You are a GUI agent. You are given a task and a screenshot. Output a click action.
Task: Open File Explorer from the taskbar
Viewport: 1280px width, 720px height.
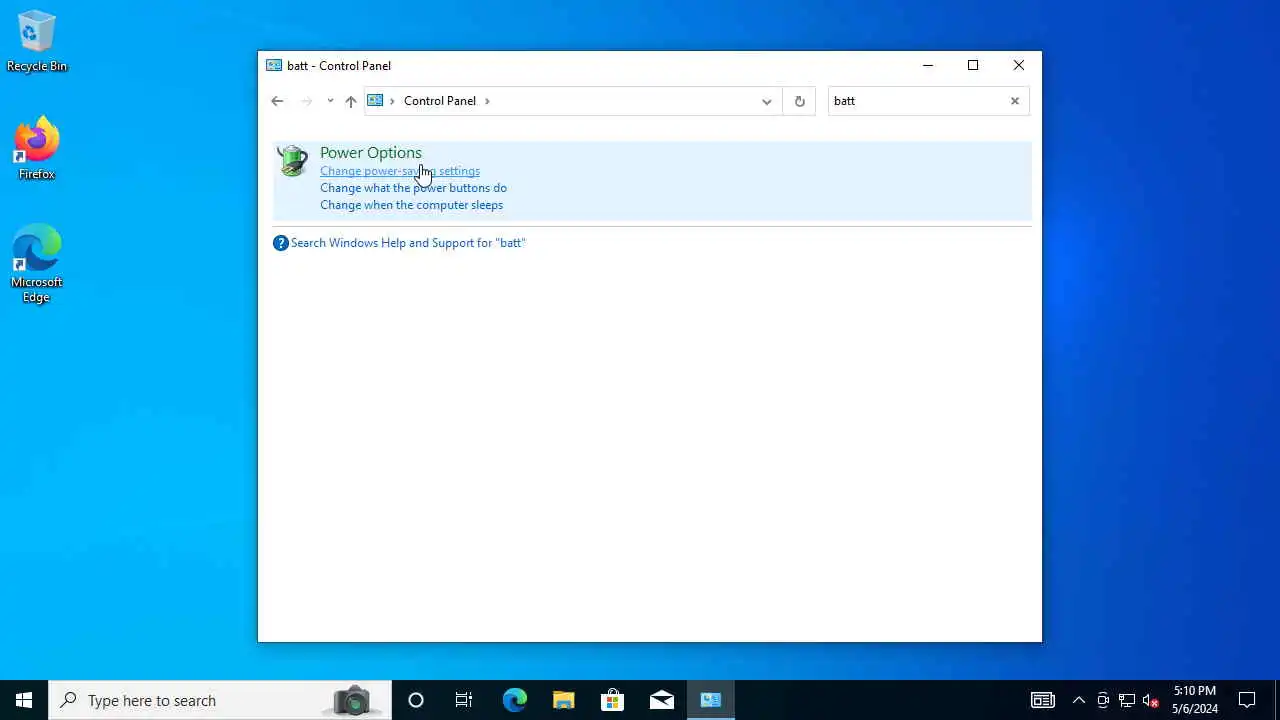click(564, 700)
